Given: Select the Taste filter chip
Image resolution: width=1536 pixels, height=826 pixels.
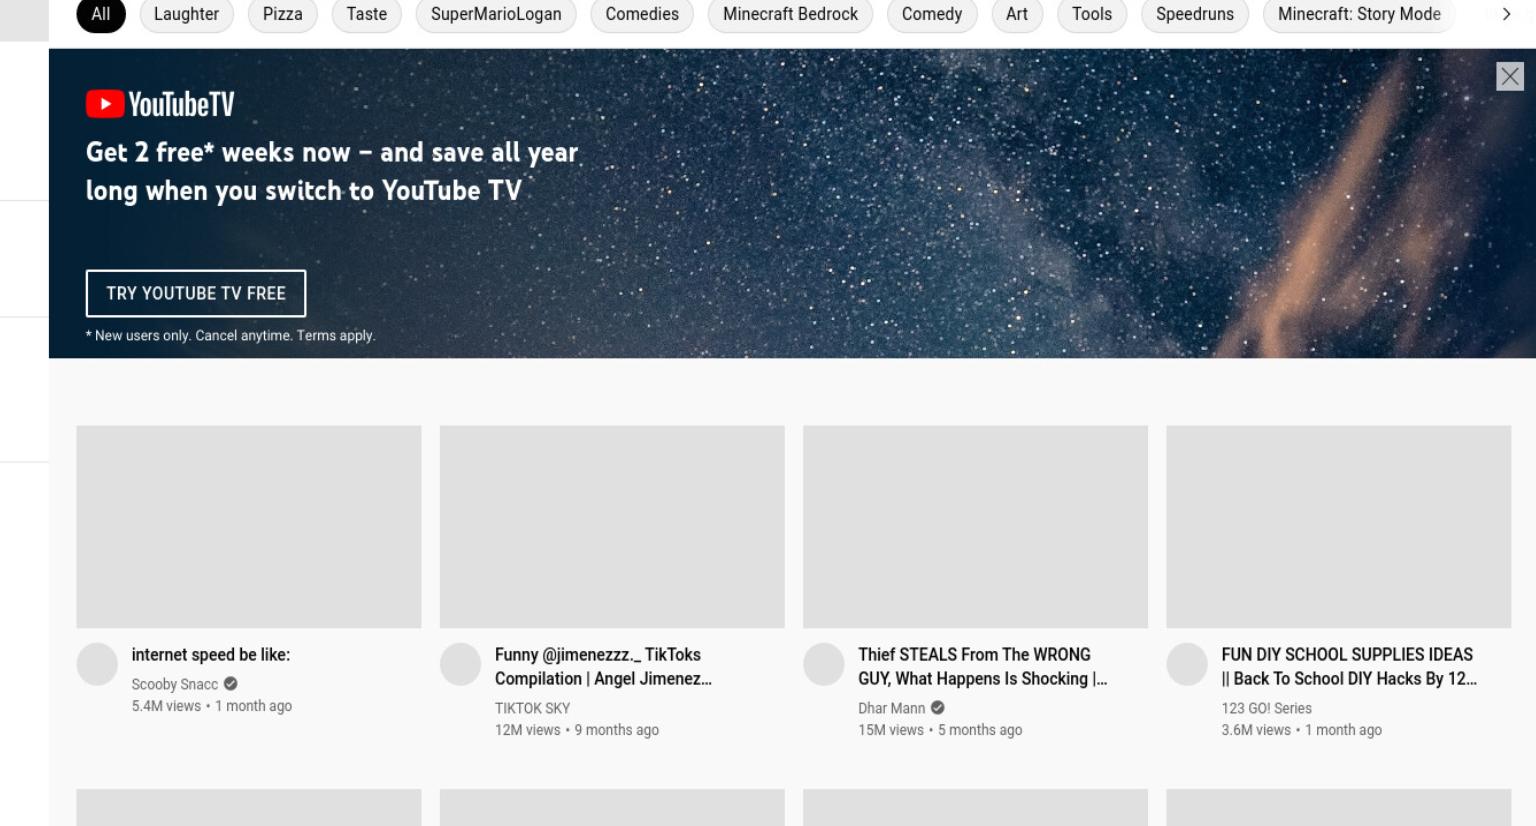Looking at the screenshot, I should pyautogui.click(x=366, y=14).
